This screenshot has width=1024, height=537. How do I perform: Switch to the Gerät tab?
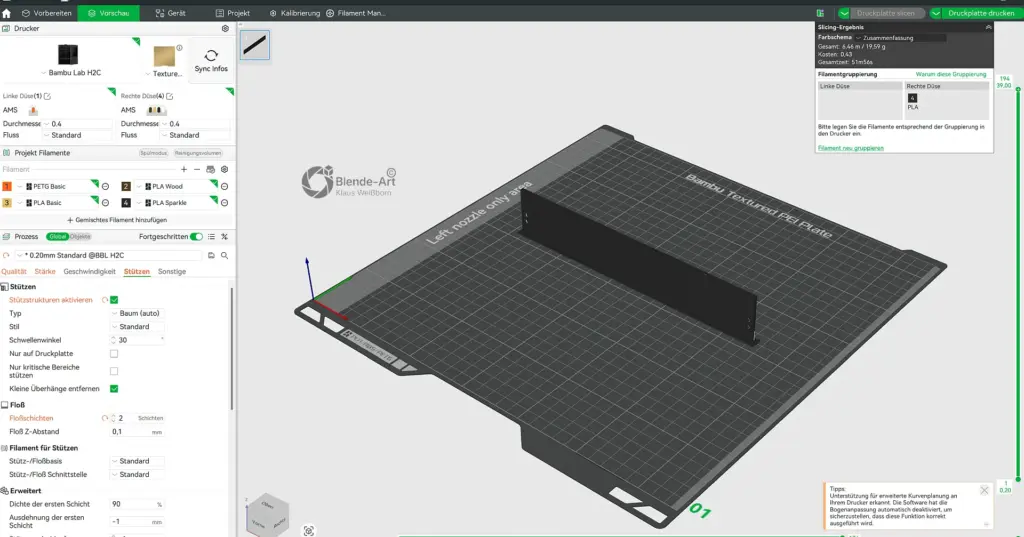(x=170, y=13)
